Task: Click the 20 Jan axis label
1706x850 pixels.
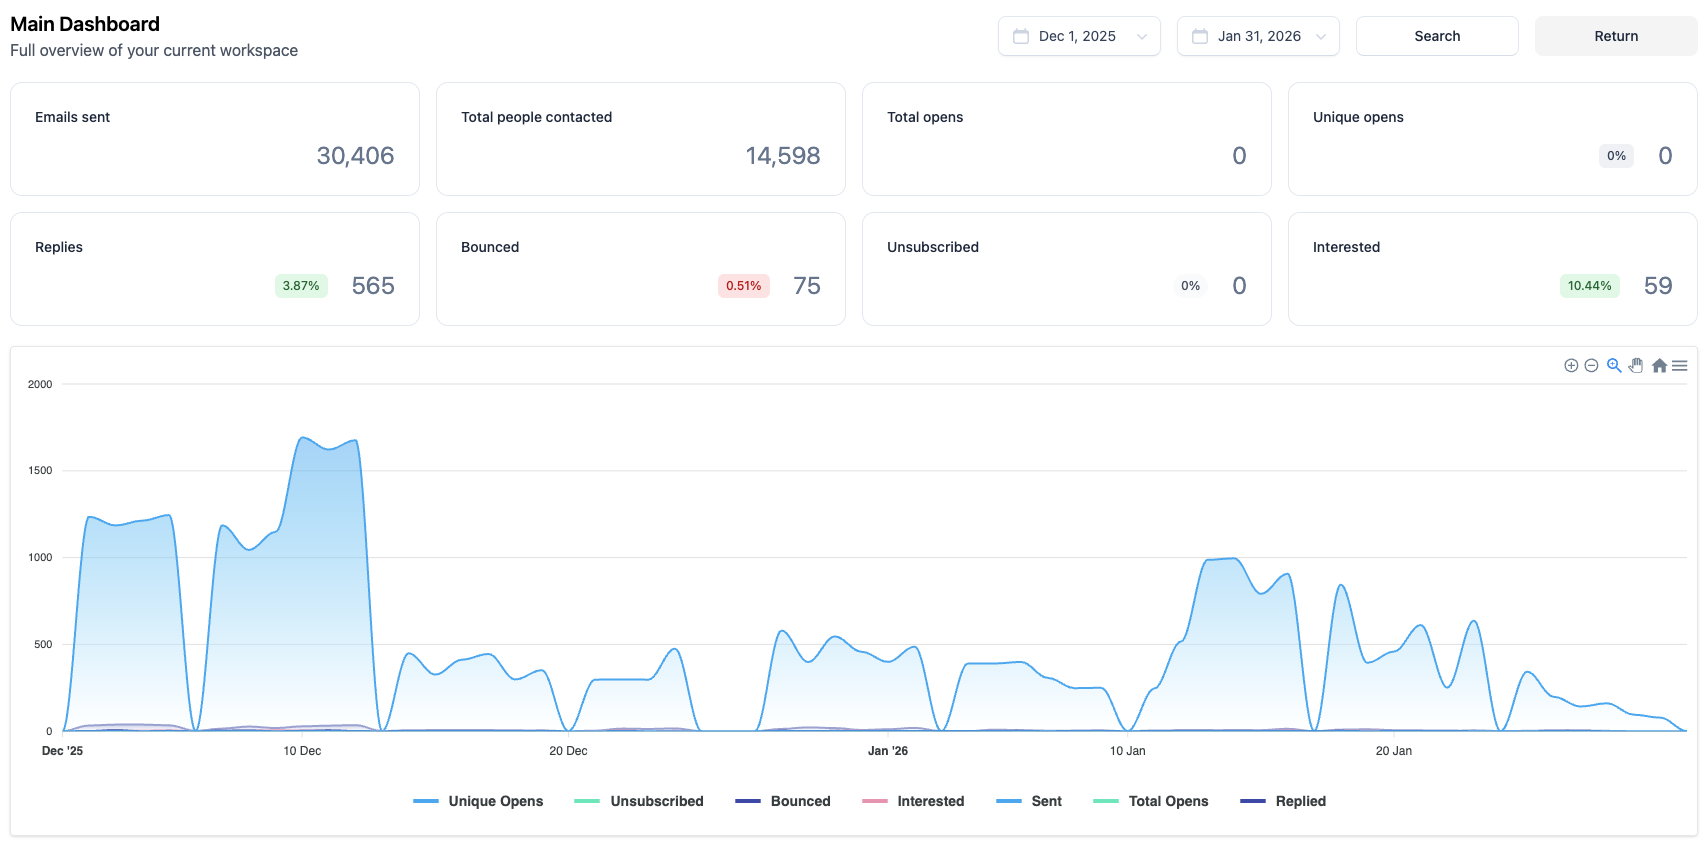Action: tap(1394, 751)
